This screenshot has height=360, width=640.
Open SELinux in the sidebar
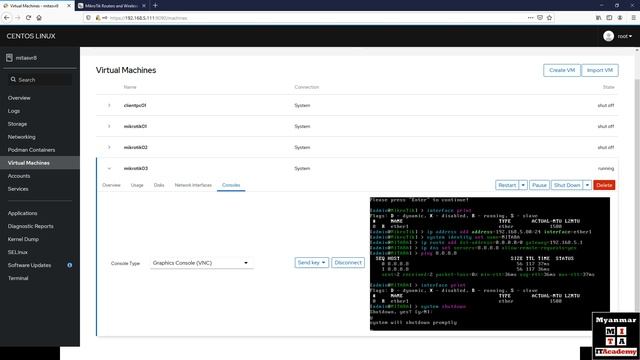(x=18, y=252)
